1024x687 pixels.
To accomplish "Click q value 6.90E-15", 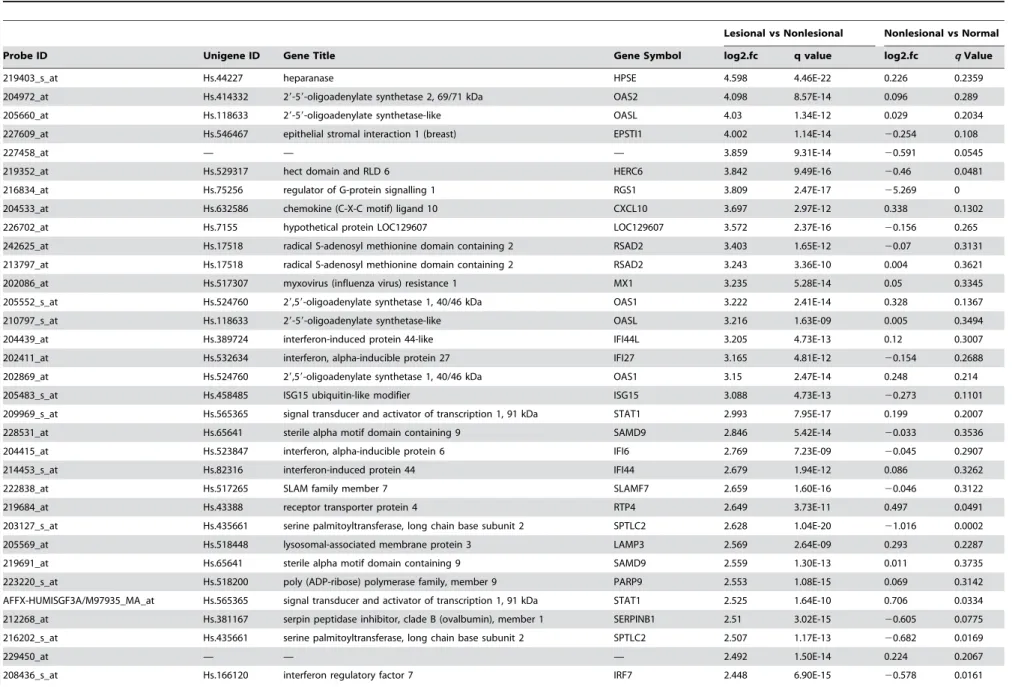I will point(812,676).
